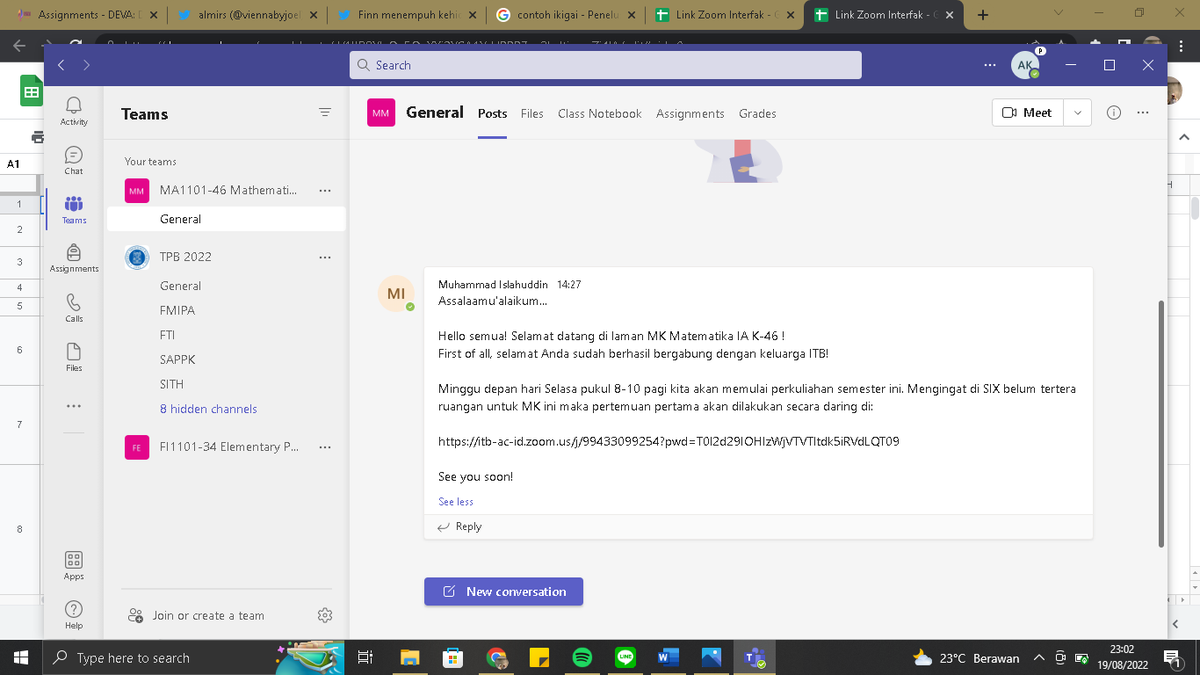Open channel more options ellipsis
Screen dimensions: 1200x675
[x=1143, y=113]
